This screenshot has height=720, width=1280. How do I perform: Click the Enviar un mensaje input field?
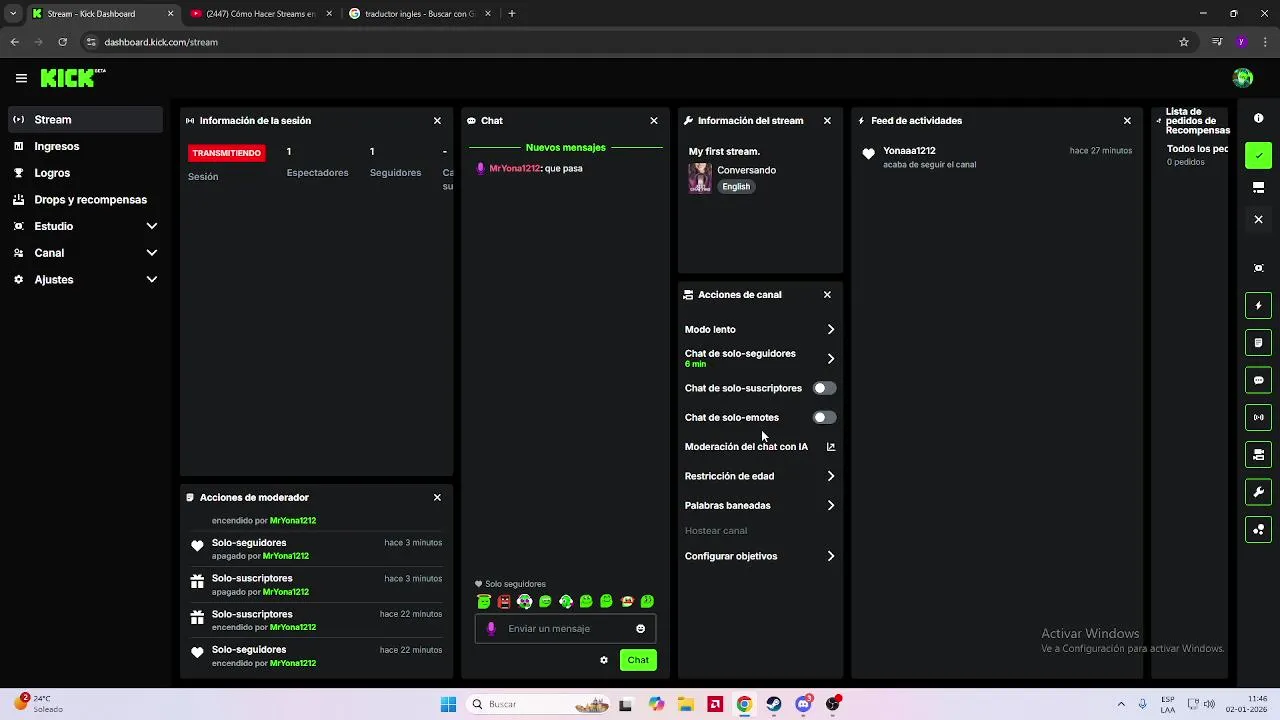click(566, 629)
